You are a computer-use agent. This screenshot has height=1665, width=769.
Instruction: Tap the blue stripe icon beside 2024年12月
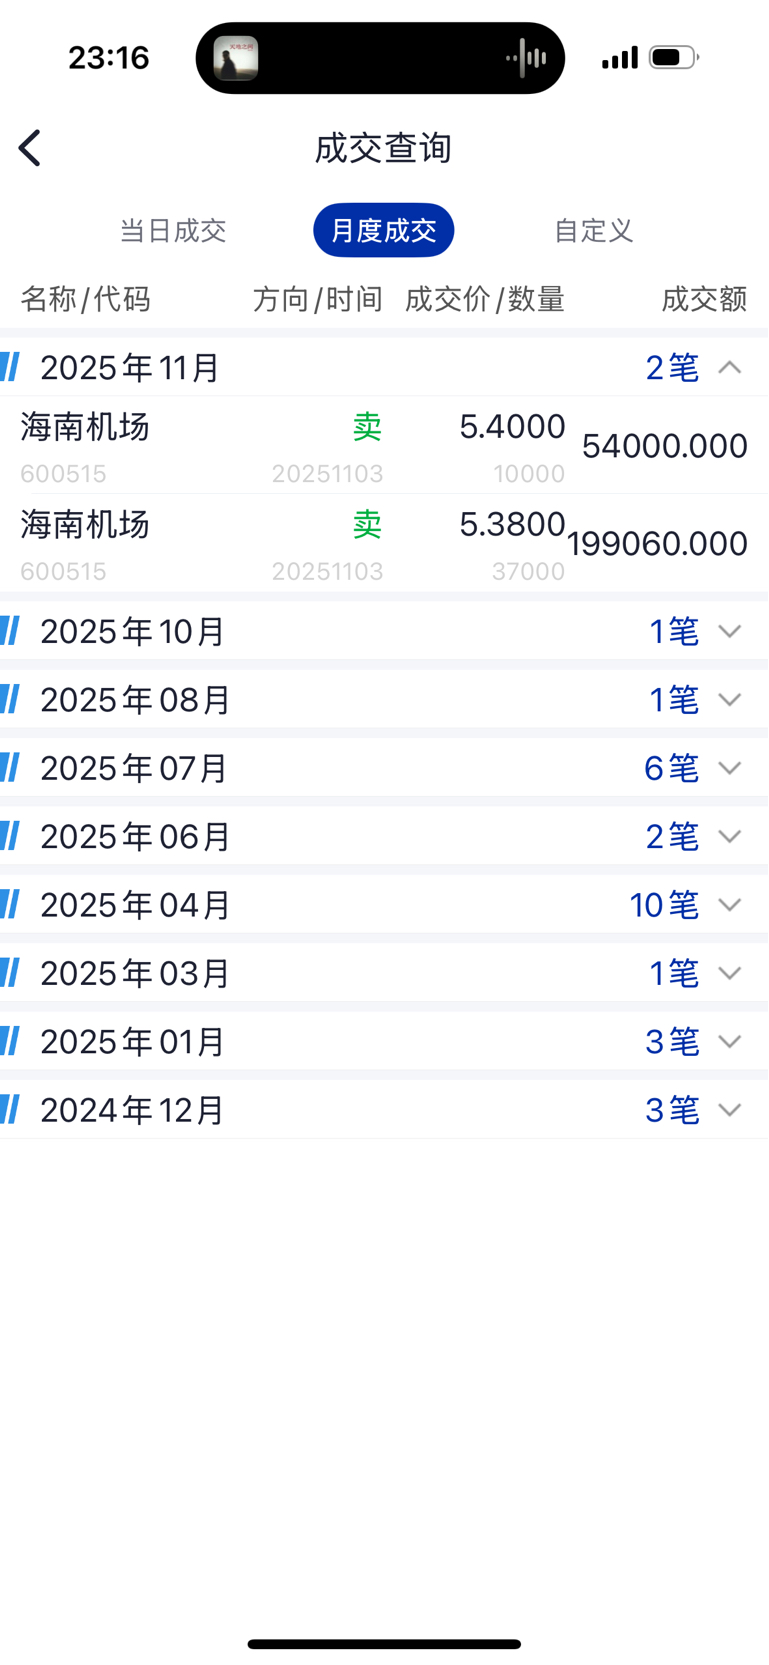click(x=11, y=1109)
